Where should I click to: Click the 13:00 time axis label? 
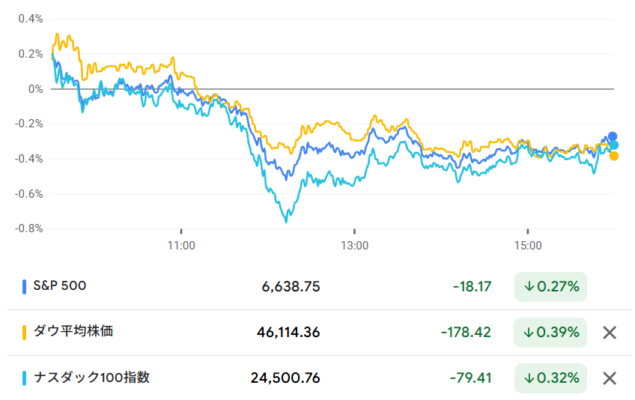(x=355, y=244)
